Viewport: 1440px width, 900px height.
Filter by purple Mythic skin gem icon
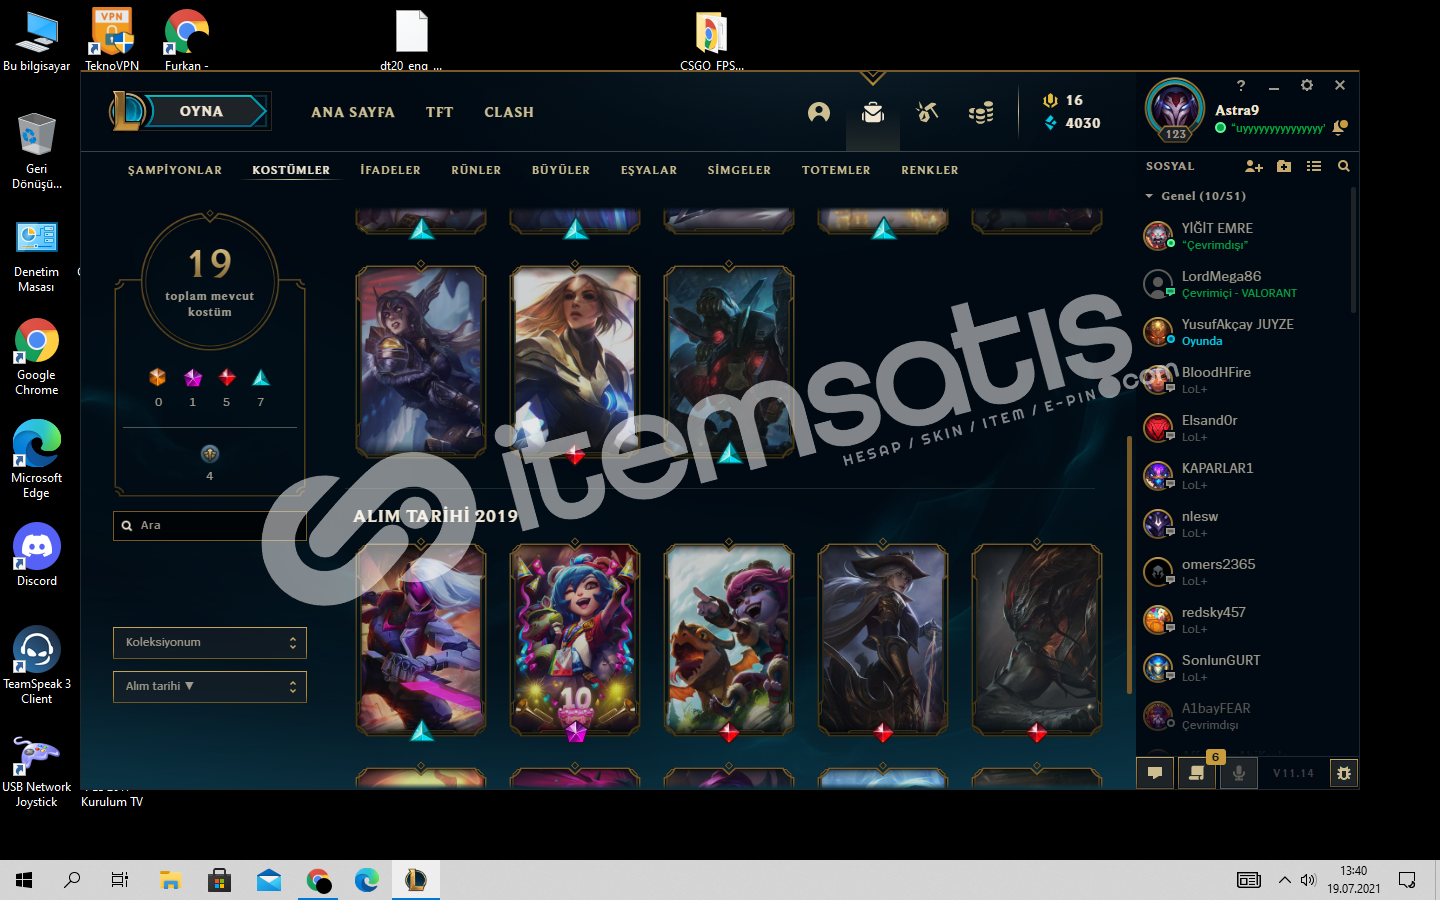pos(193,377)
